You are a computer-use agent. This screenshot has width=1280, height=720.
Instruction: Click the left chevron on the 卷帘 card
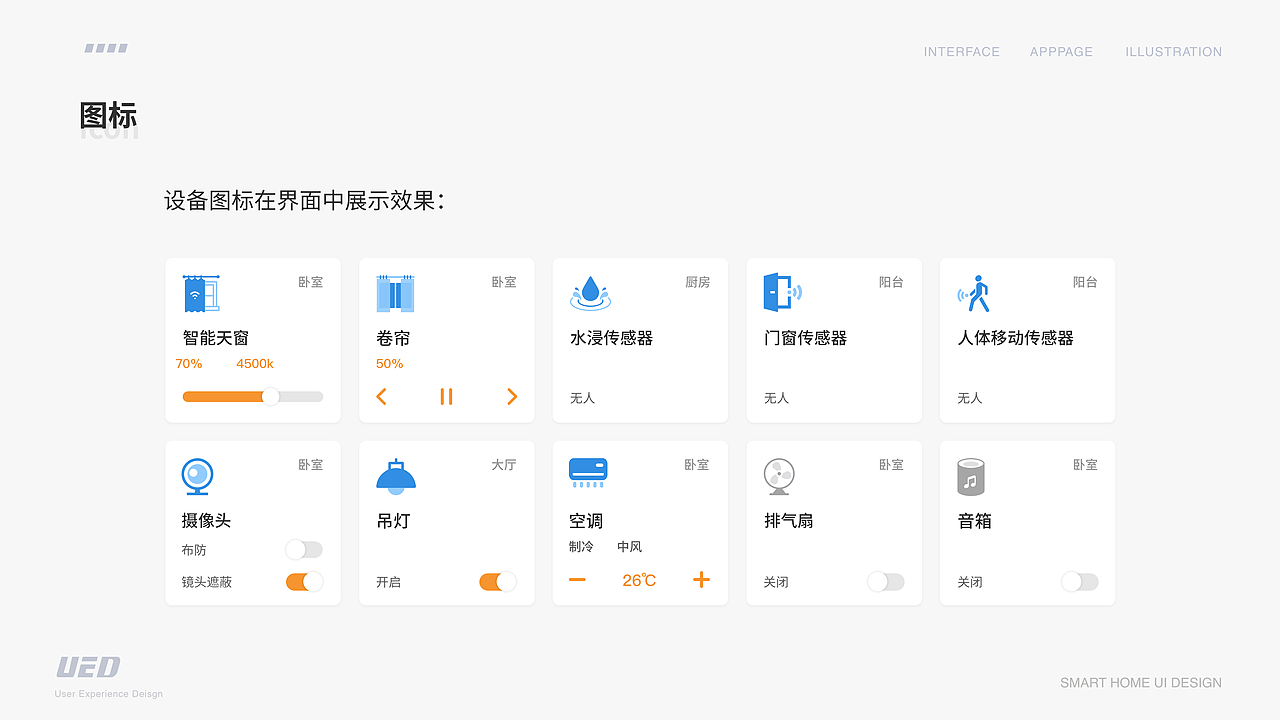(x=381, y=396)
